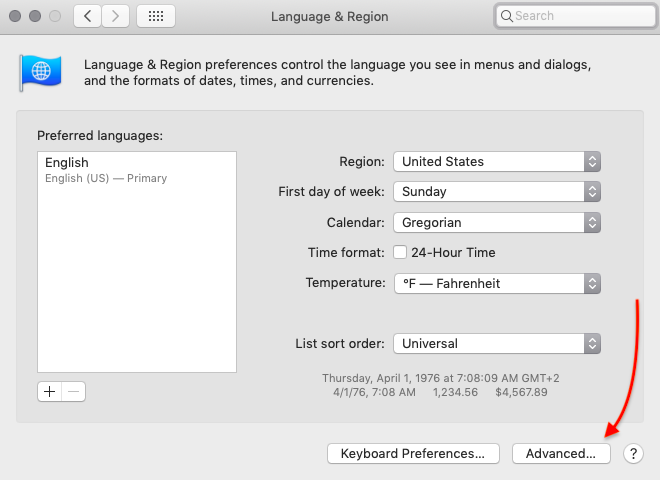Remove language with the minus button
660x480 pixels.
[73, 391]
